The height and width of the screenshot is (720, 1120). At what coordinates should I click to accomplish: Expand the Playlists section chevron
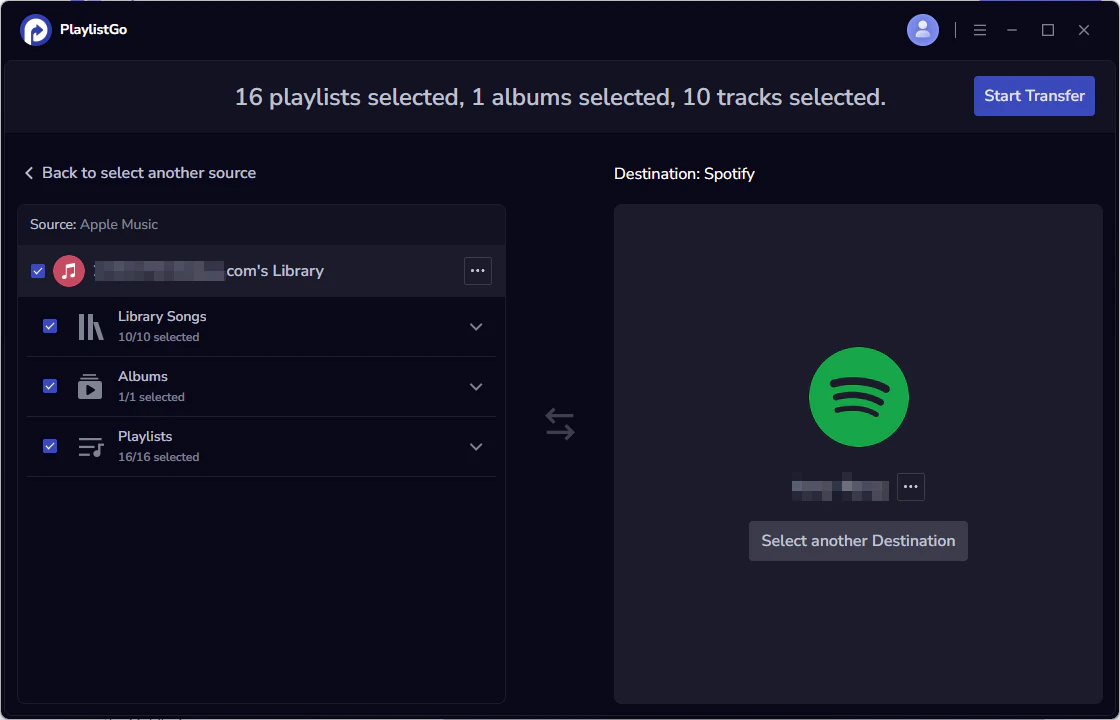tap(476, 447)
